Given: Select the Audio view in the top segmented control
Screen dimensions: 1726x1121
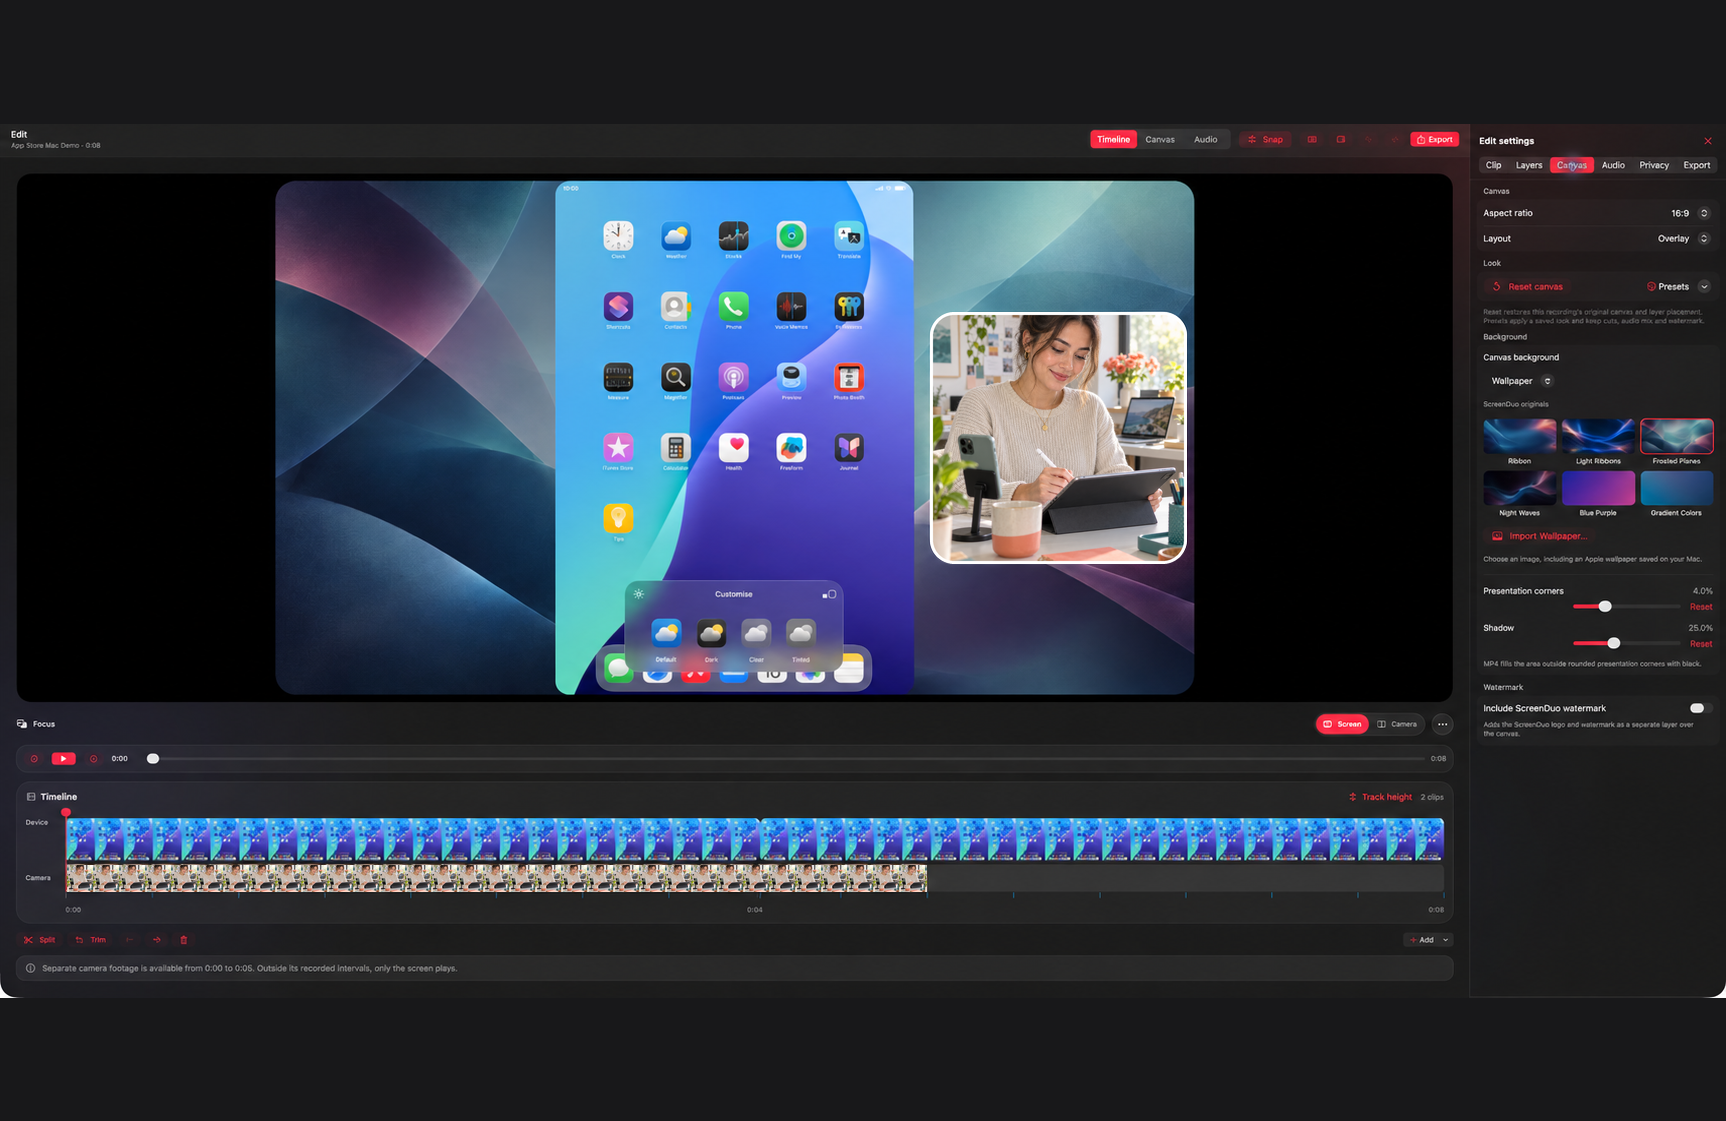Looking at the screenshot, I should (1206, 140).
